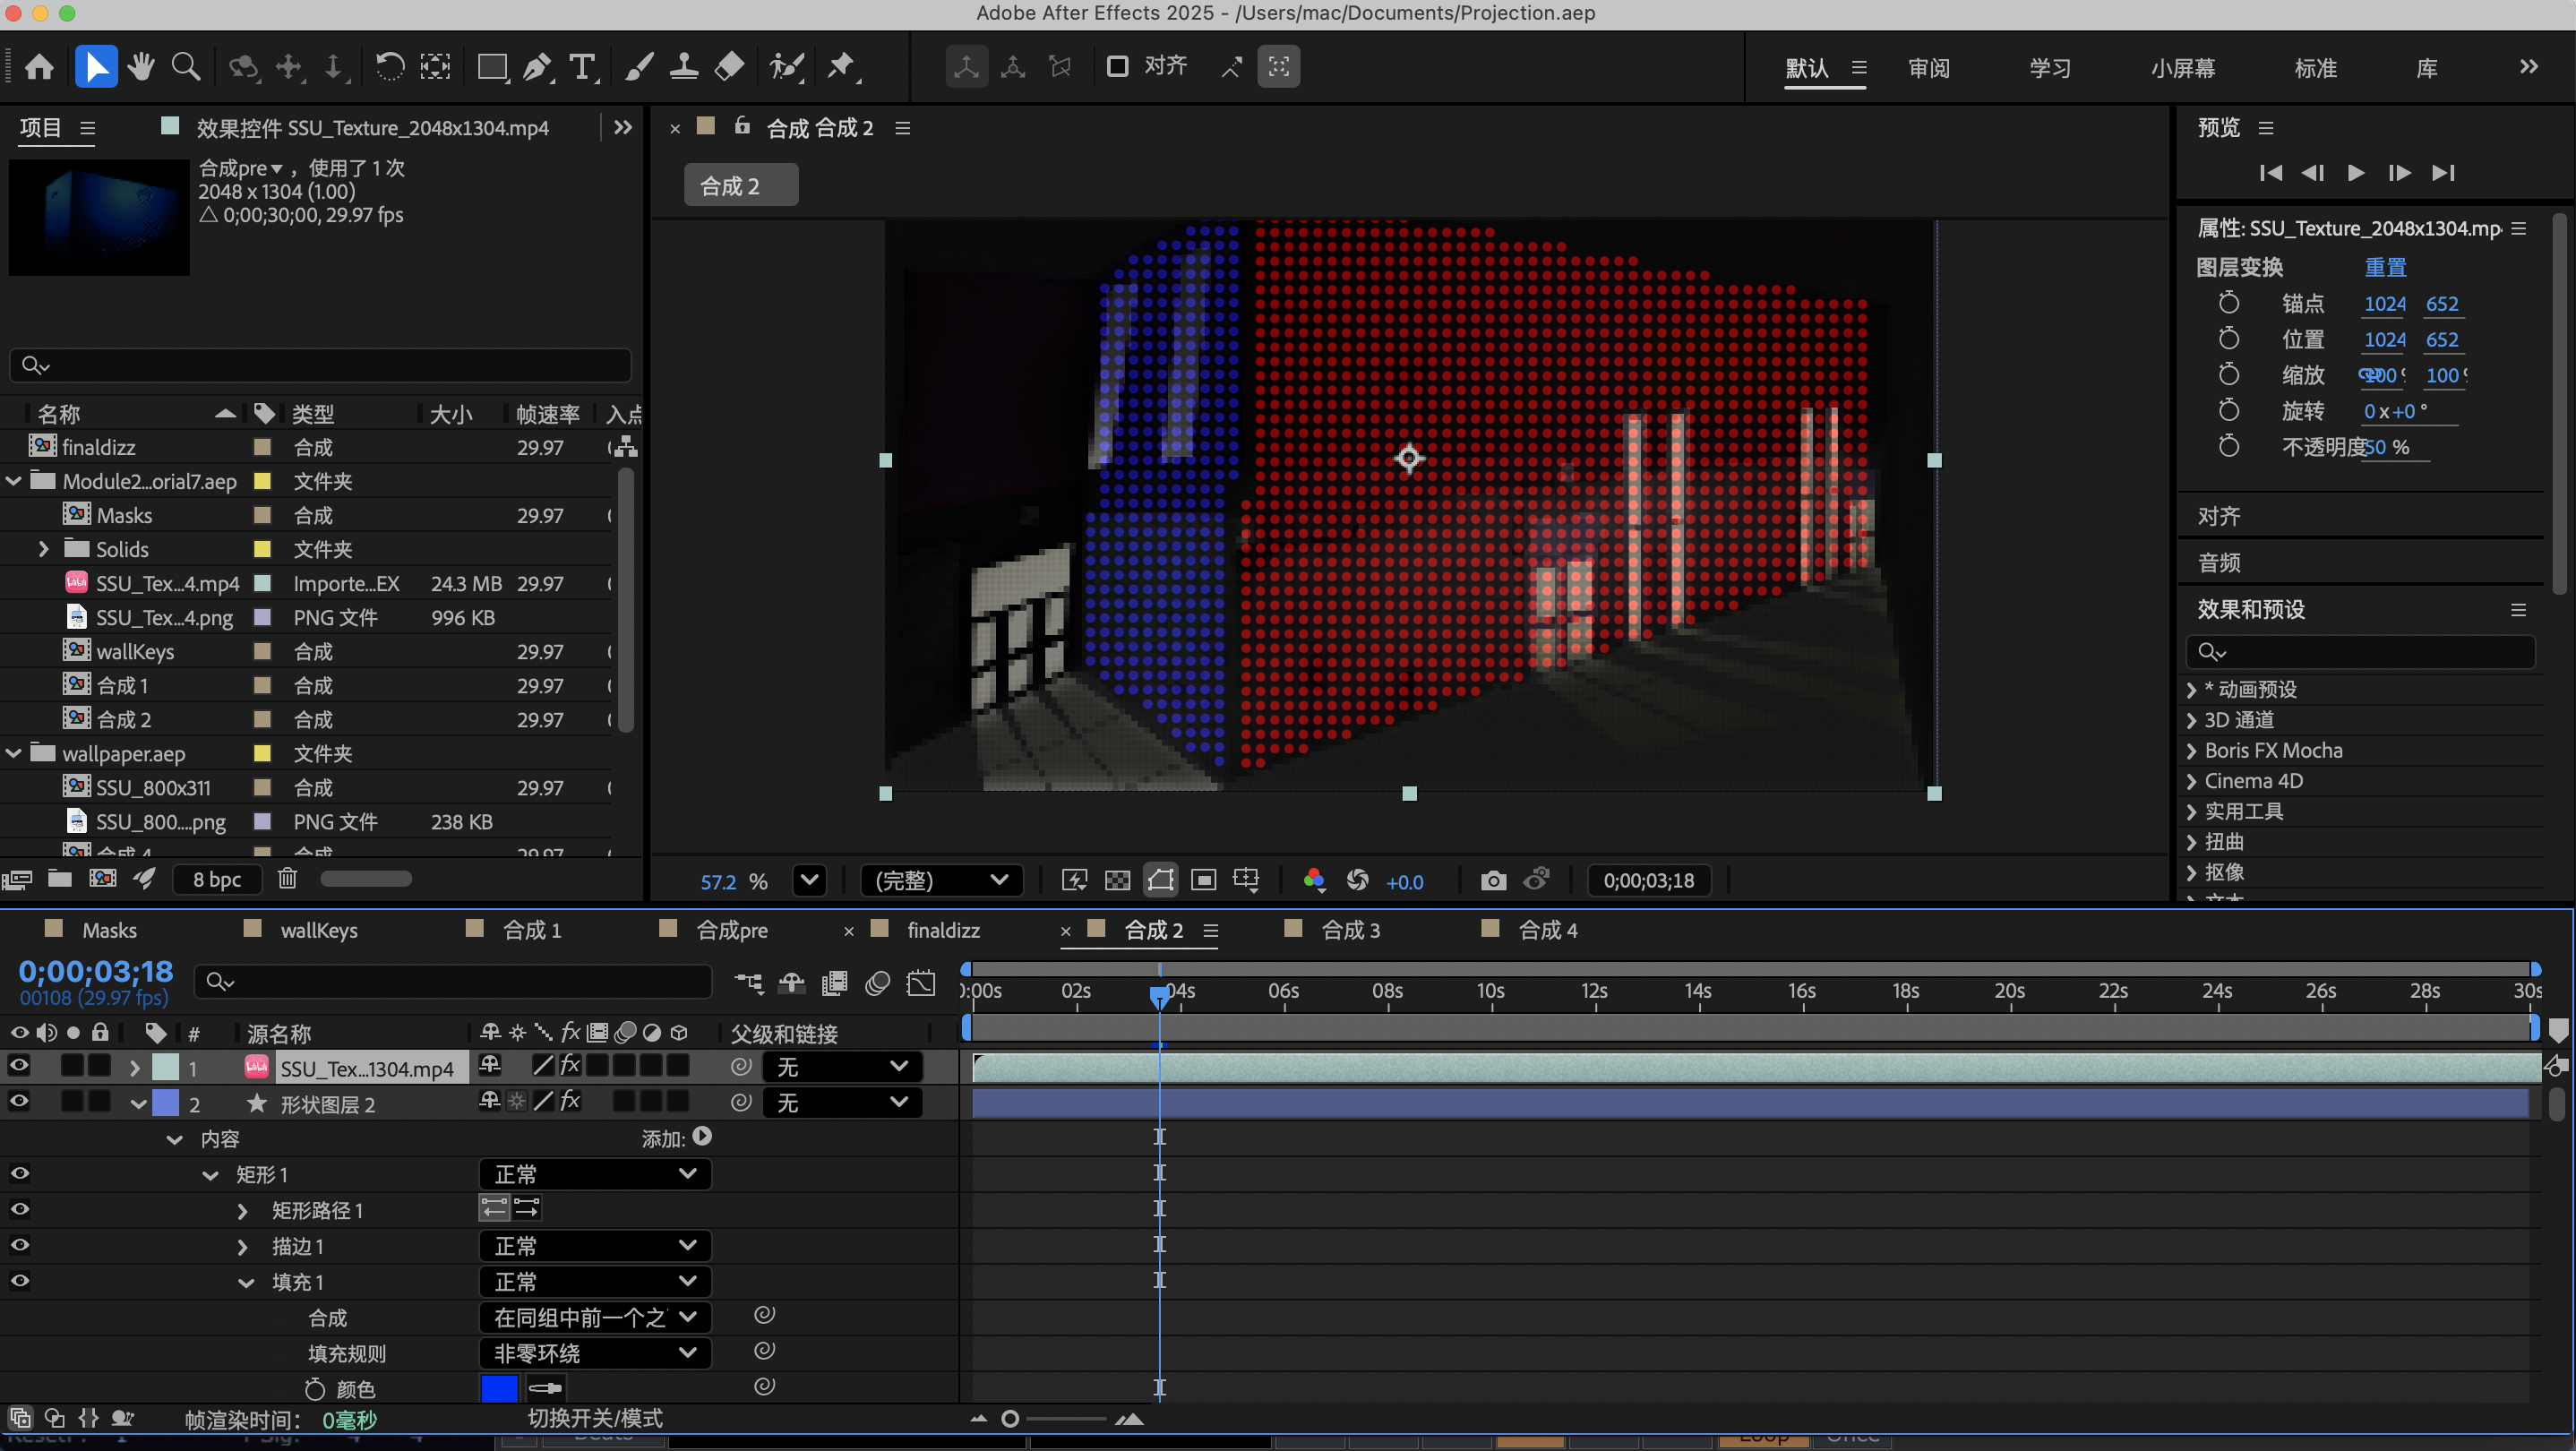
Task: Select the Hand tool in the toolbar
Action: coord(141,66)
